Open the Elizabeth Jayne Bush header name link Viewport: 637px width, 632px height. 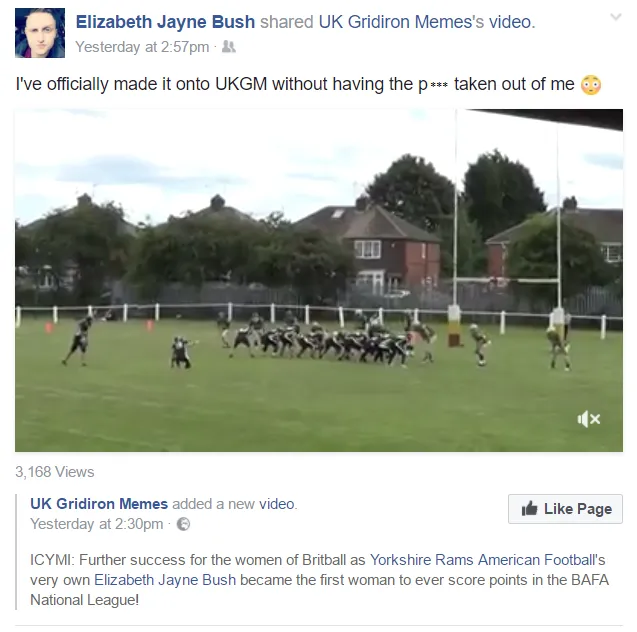click(165, 22)
